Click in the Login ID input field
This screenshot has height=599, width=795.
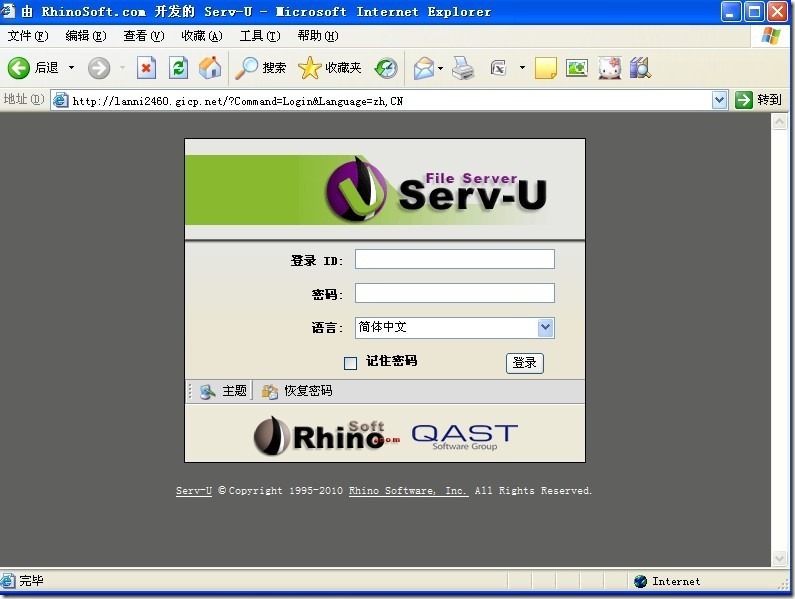click(455, 259)
